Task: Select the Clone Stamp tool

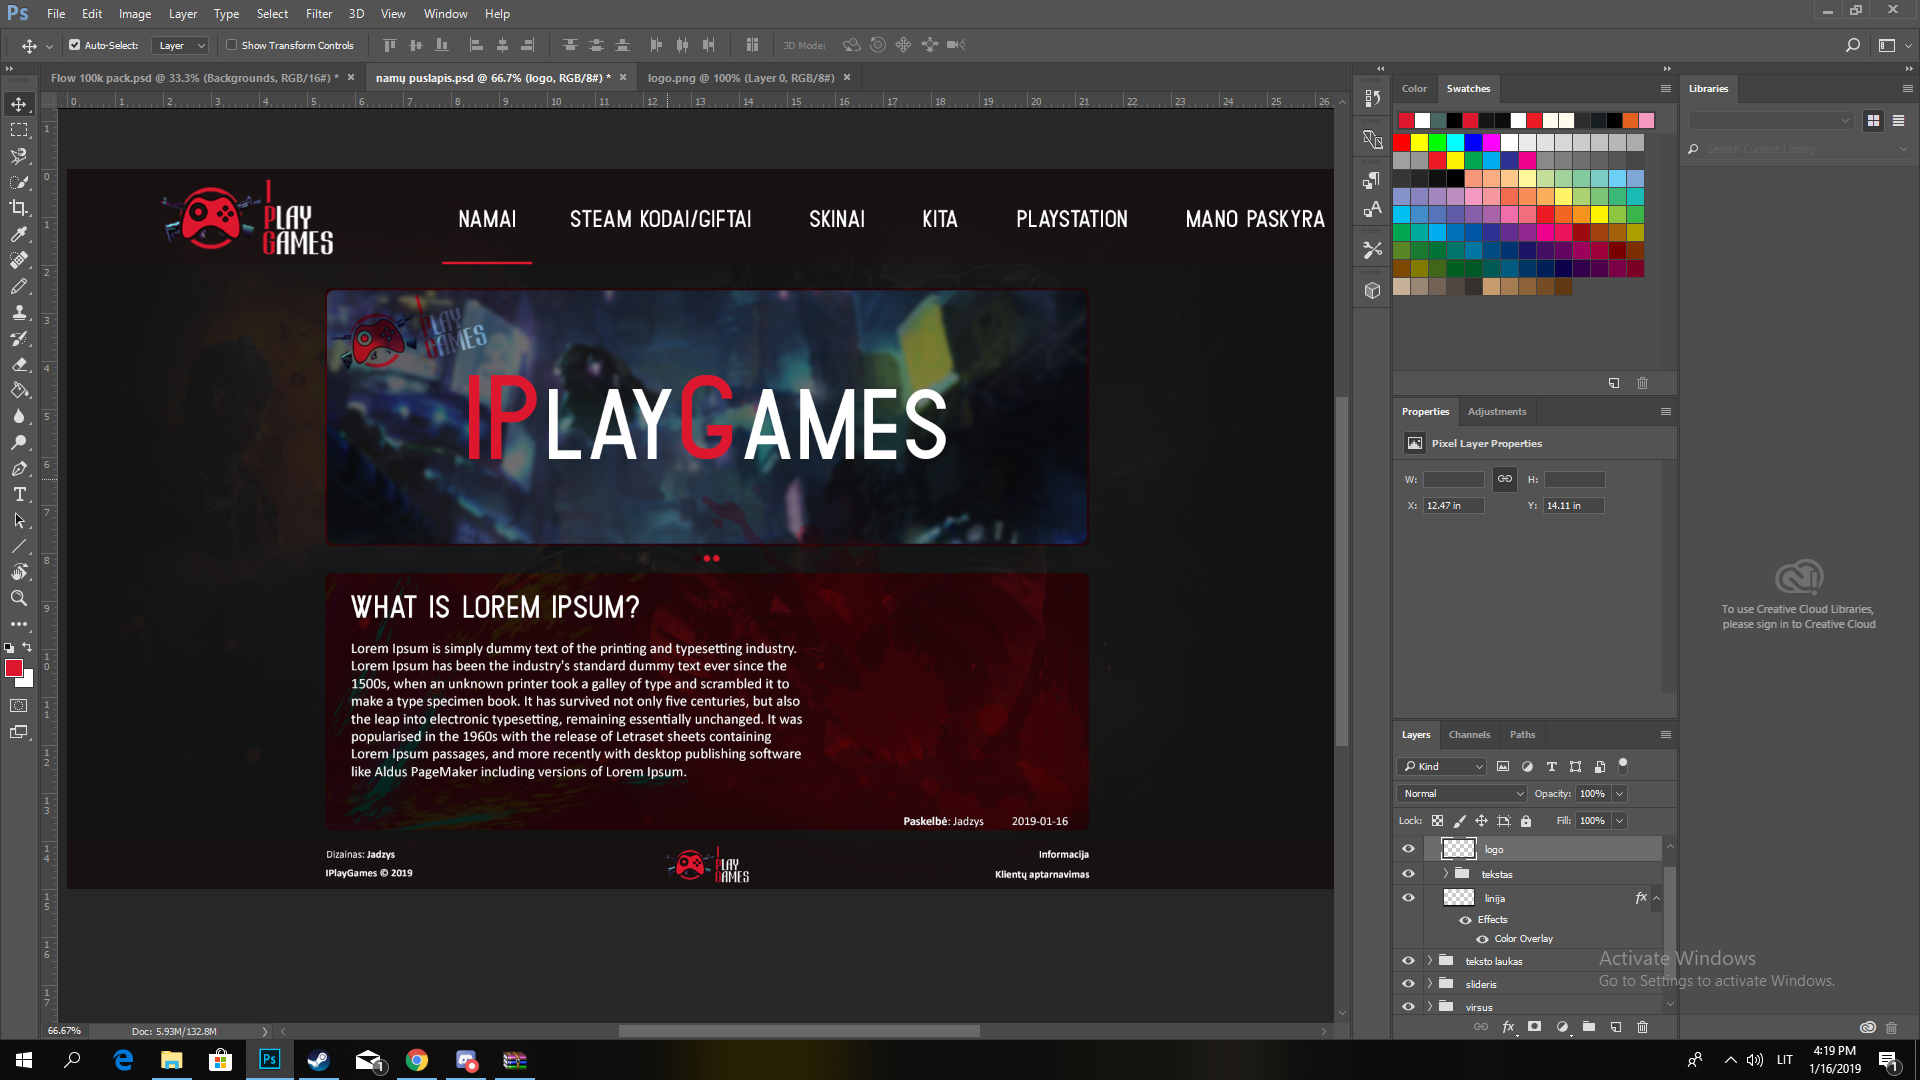Action: [19, 312]
